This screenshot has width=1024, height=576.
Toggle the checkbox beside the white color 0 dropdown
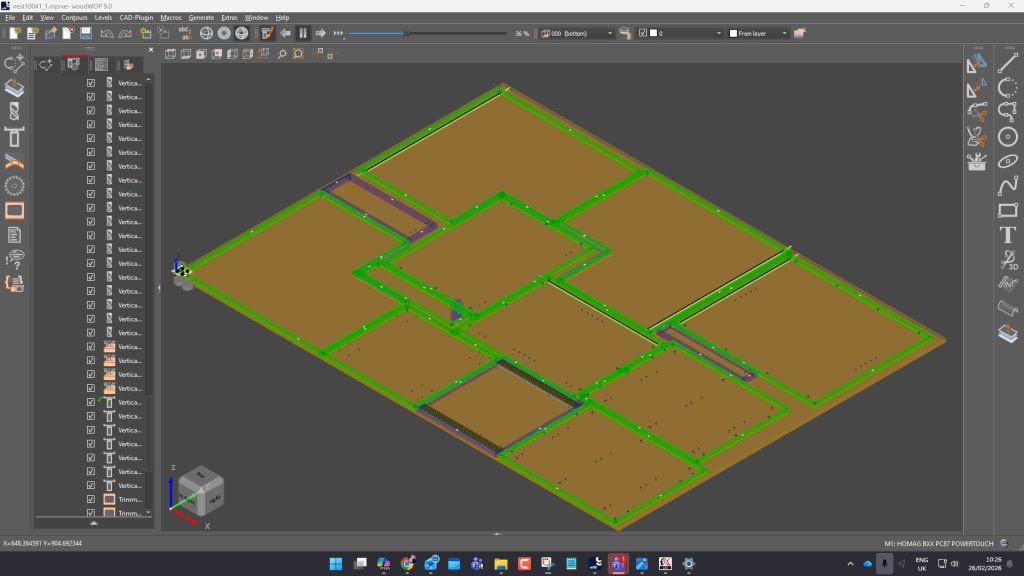pos(643,33)
